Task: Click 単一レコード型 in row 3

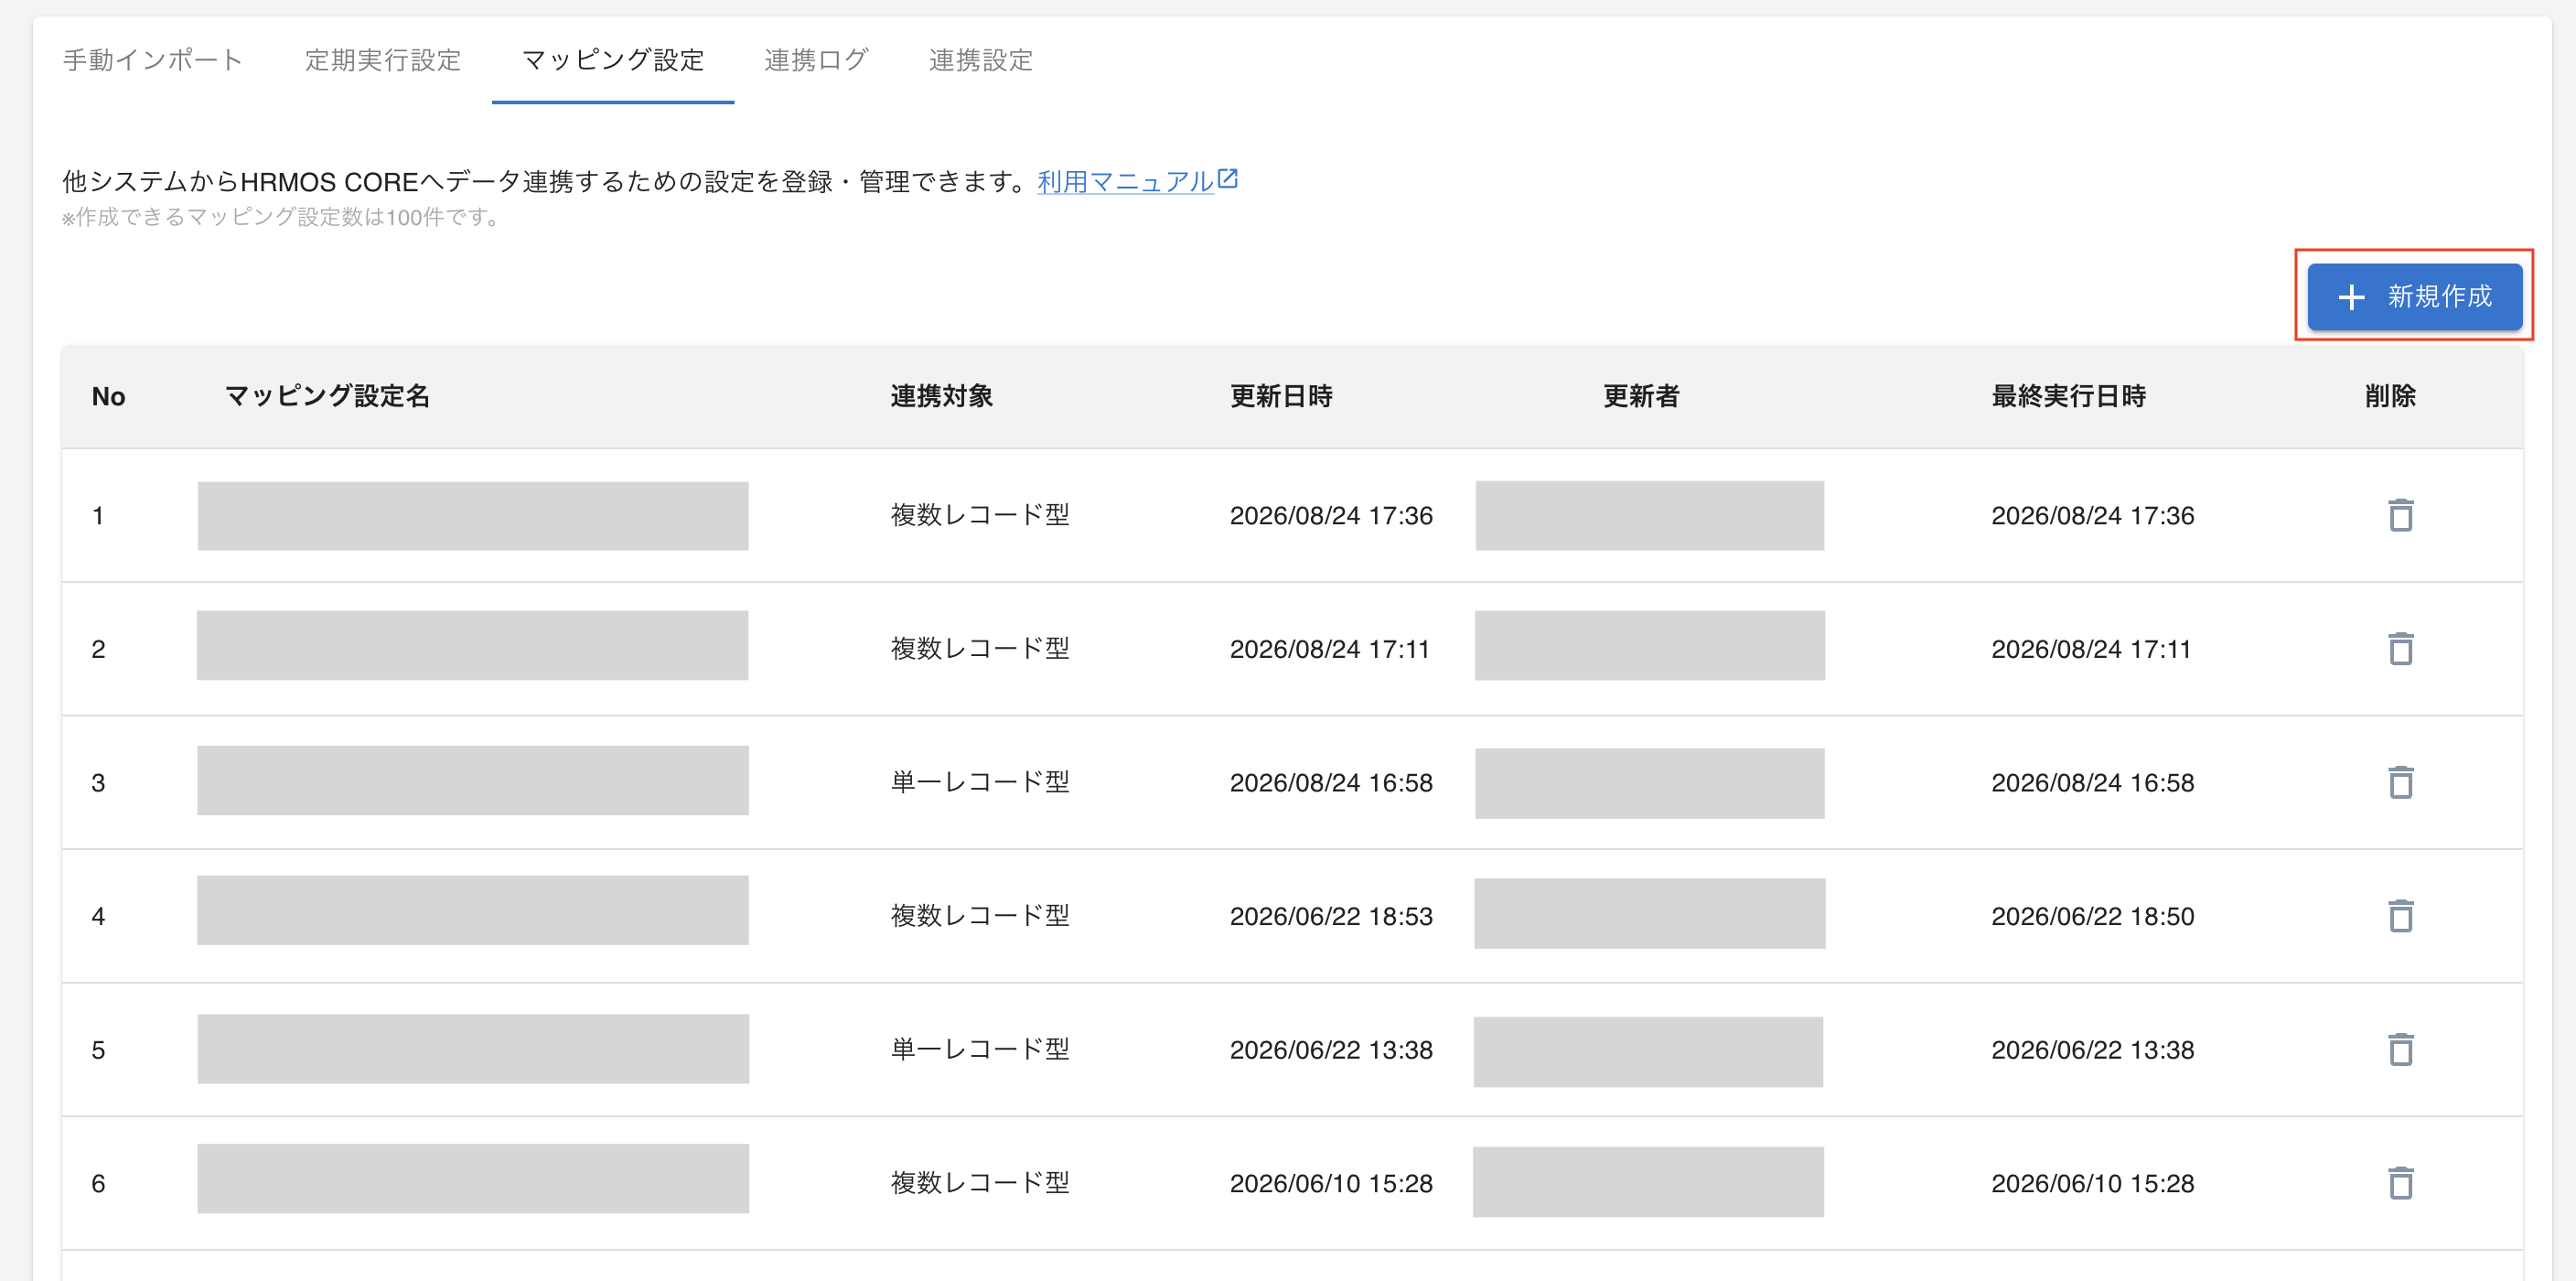Action: tap(980, 782)
